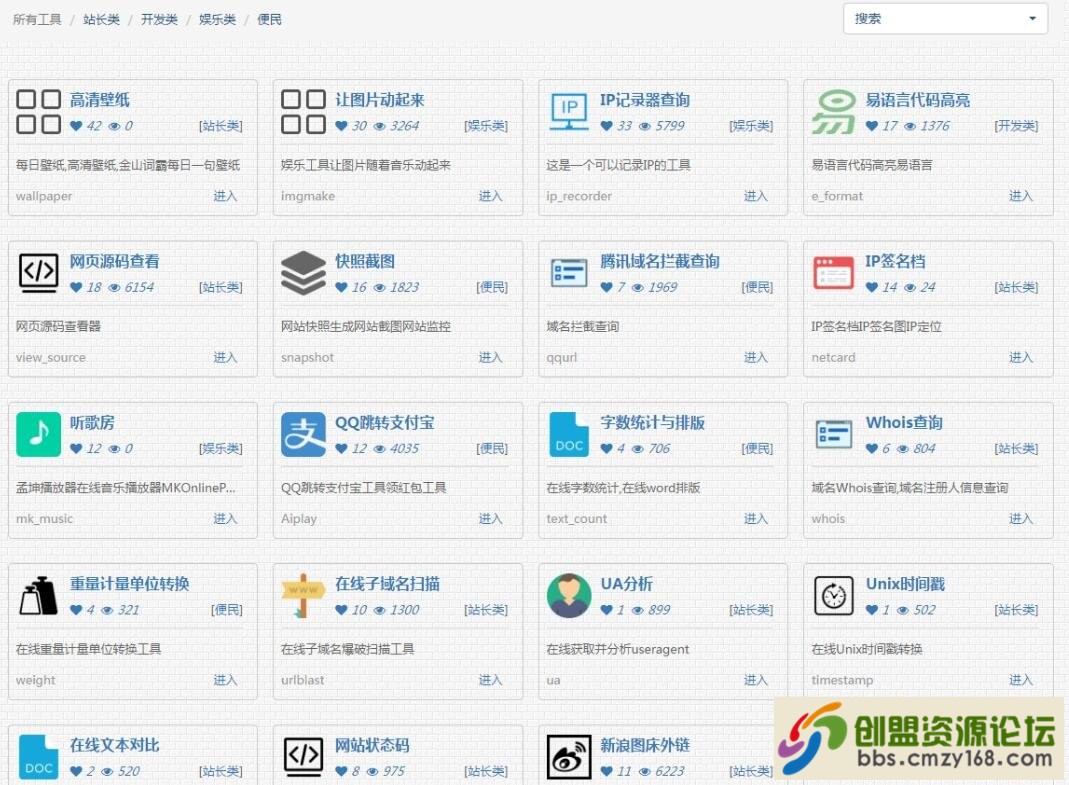Viewport: 1069px width, 785px height.
Task: Open the Unix时间戳 title link
Action: tap(905, 584)
